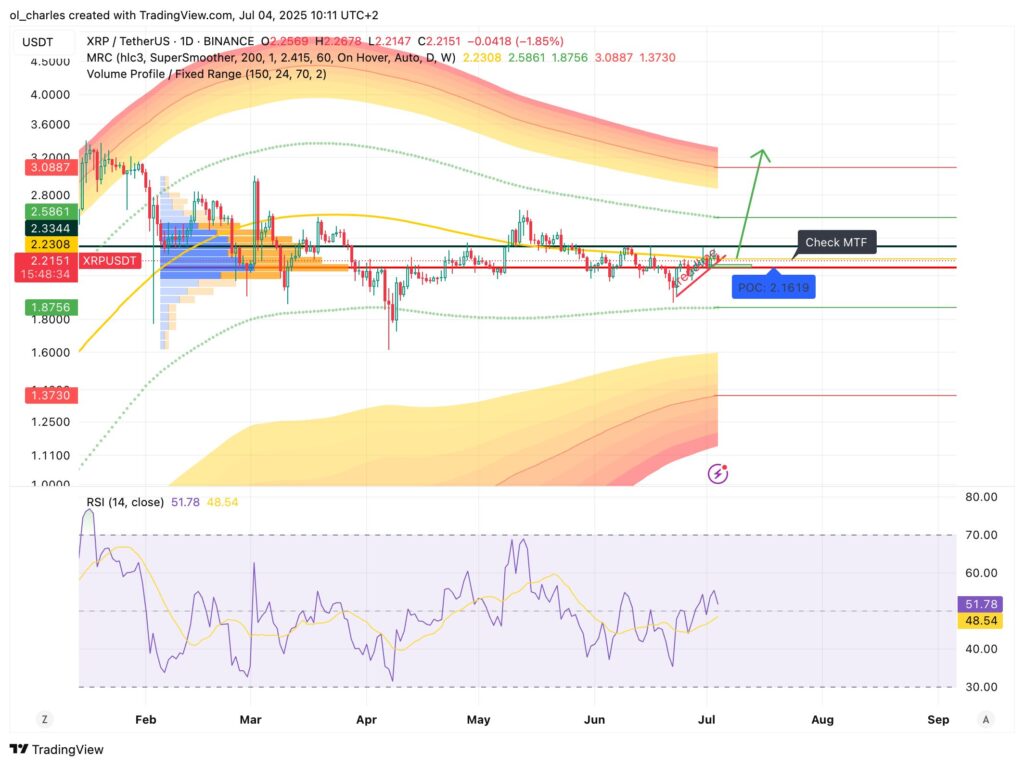1024x766 pixels.
Task: Click the "Check MTF" note label
Action: 836,242
